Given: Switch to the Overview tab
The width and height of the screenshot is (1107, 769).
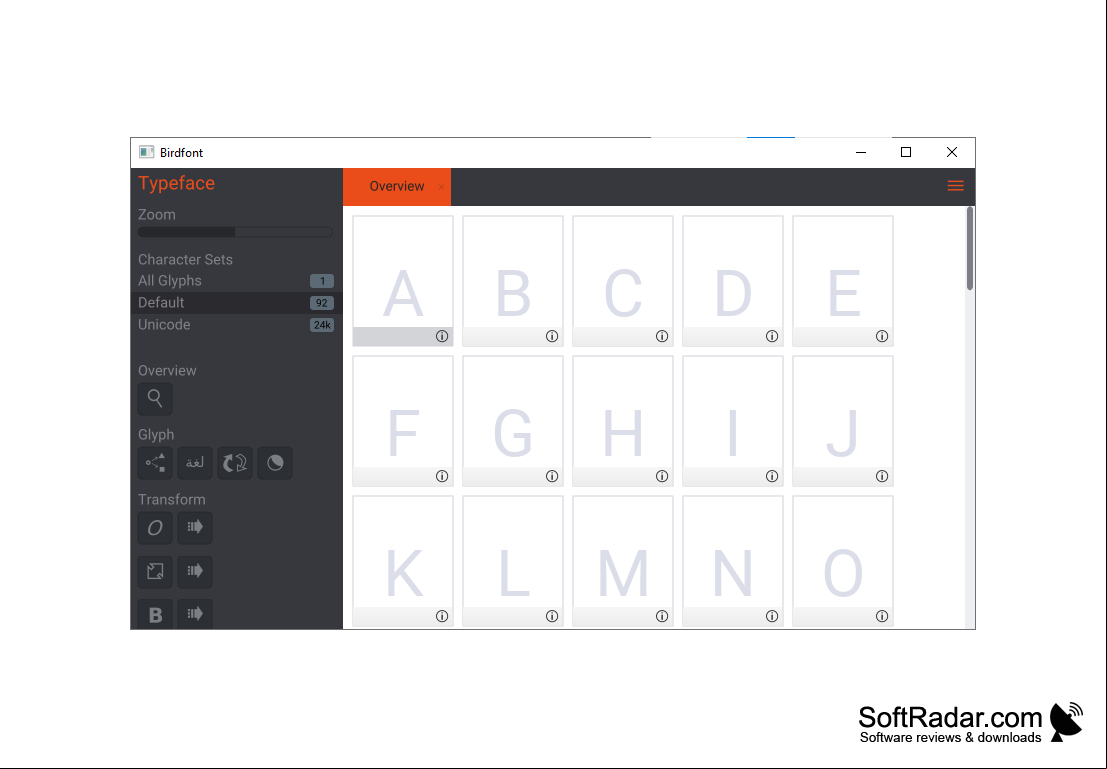Looking at the screenshot, I should pos(397,186).
